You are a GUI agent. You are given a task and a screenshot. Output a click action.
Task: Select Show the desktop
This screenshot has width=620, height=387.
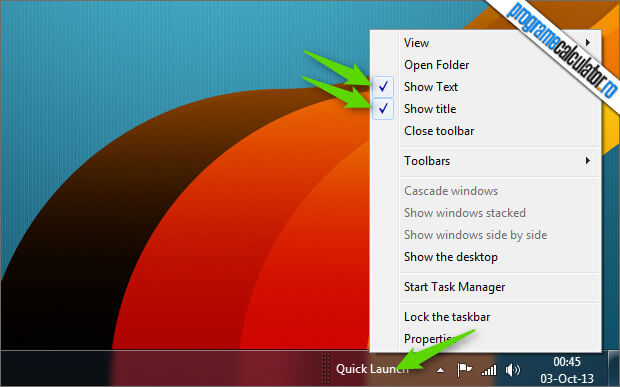coord(451,257)
